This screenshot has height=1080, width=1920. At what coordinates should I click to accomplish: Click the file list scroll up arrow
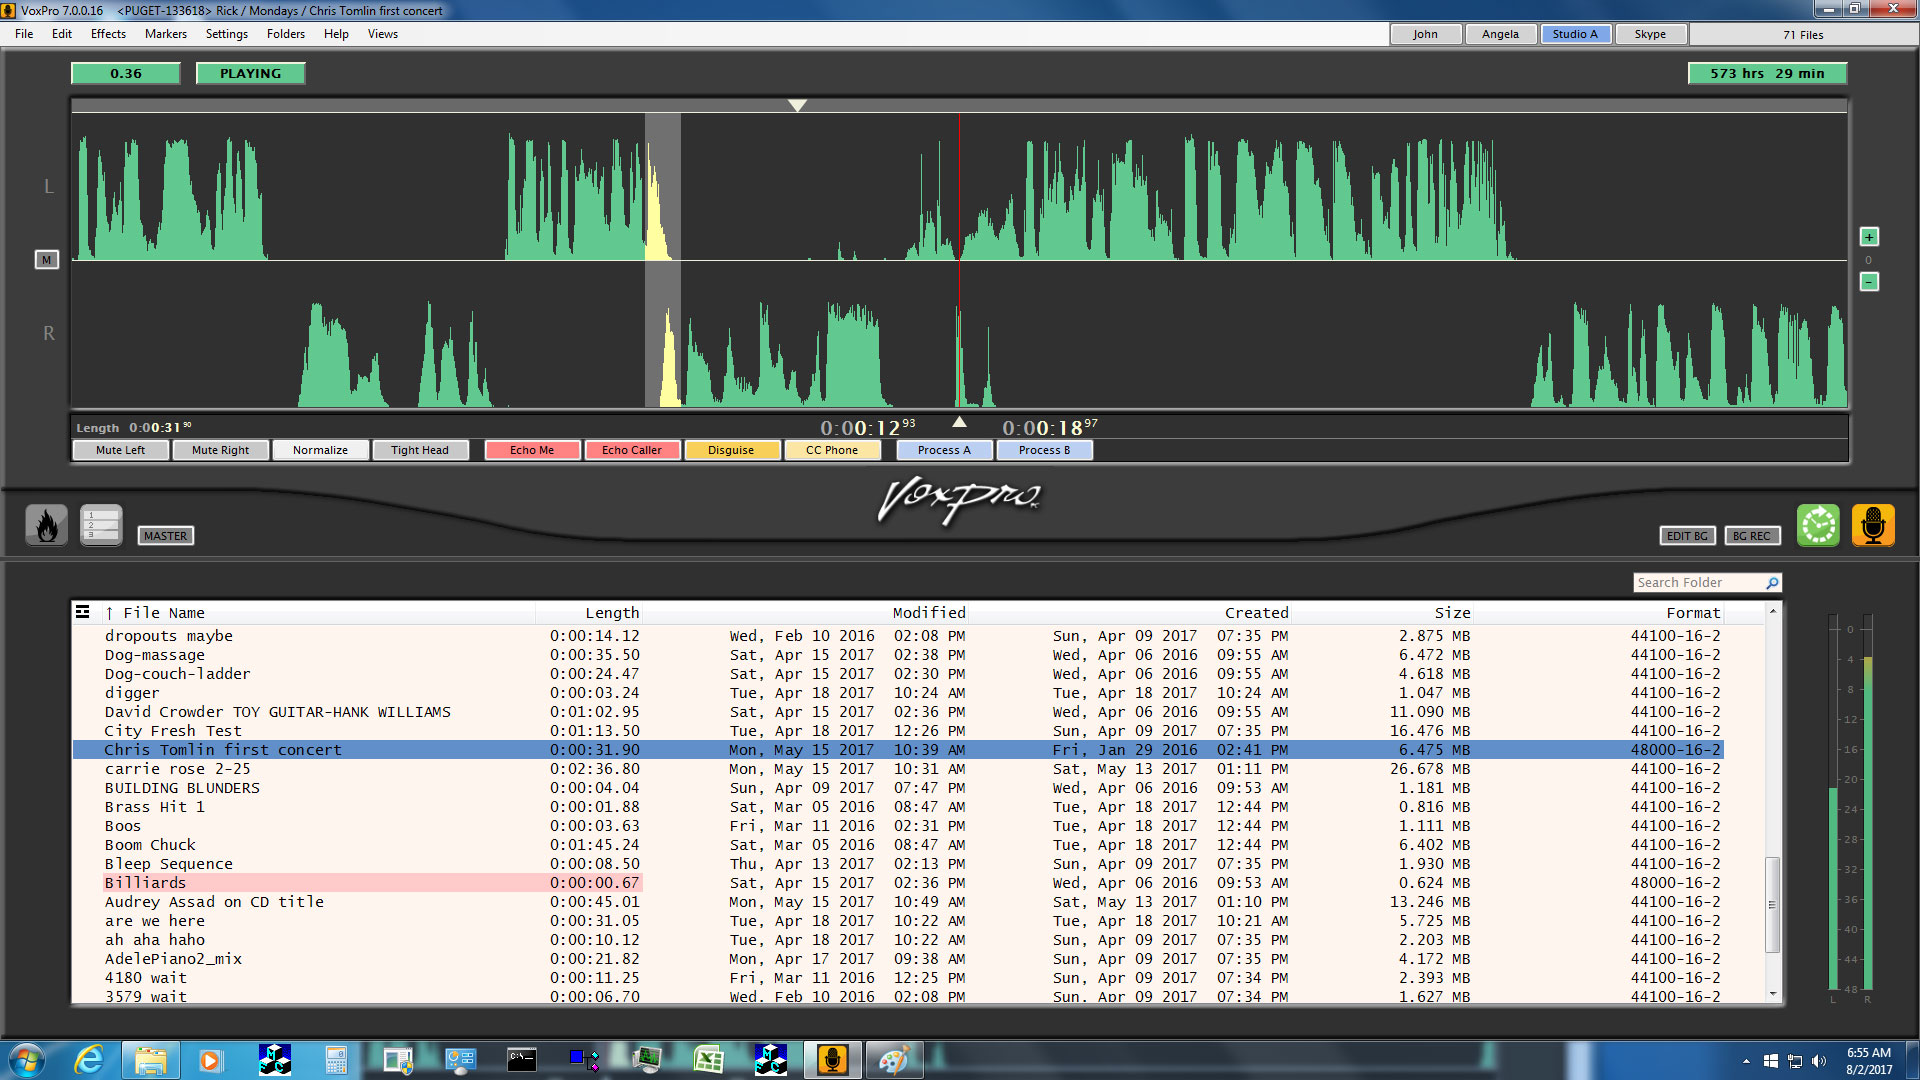coord(1772,611)
